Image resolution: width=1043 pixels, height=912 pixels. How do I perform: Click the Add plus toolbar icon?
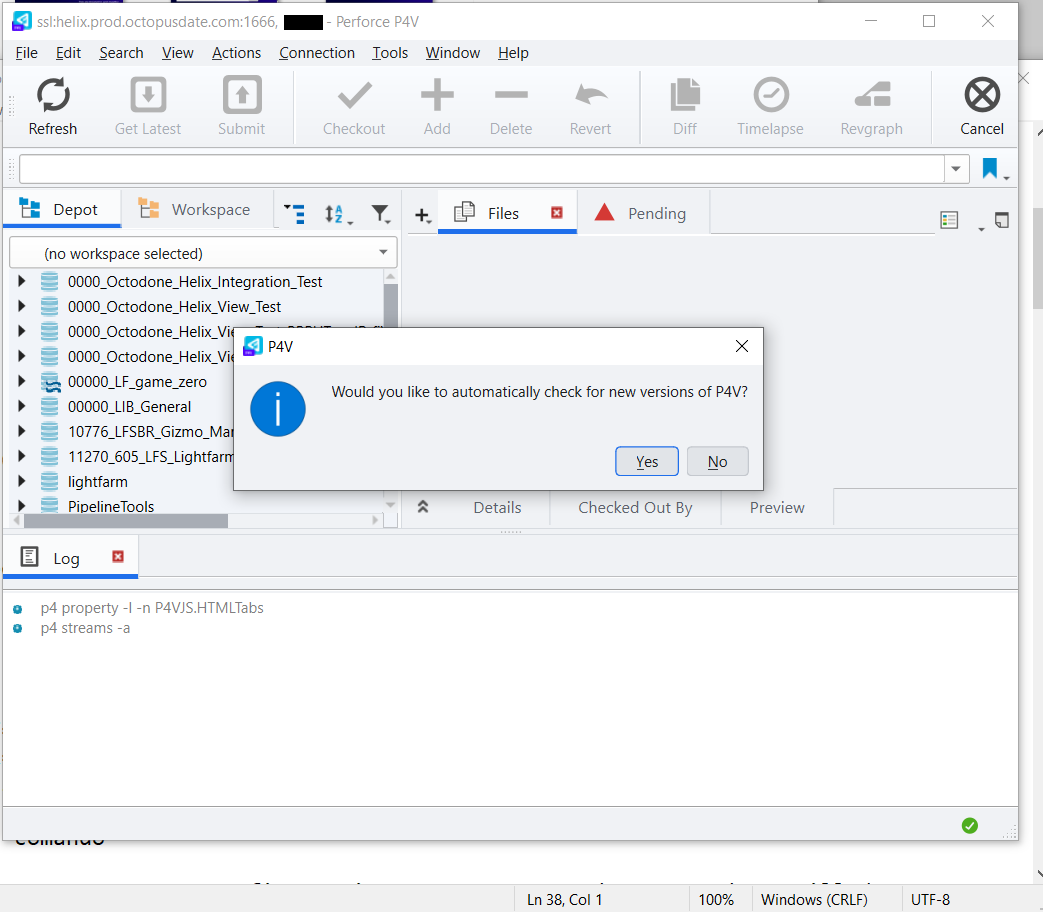(x=437, y=95)
